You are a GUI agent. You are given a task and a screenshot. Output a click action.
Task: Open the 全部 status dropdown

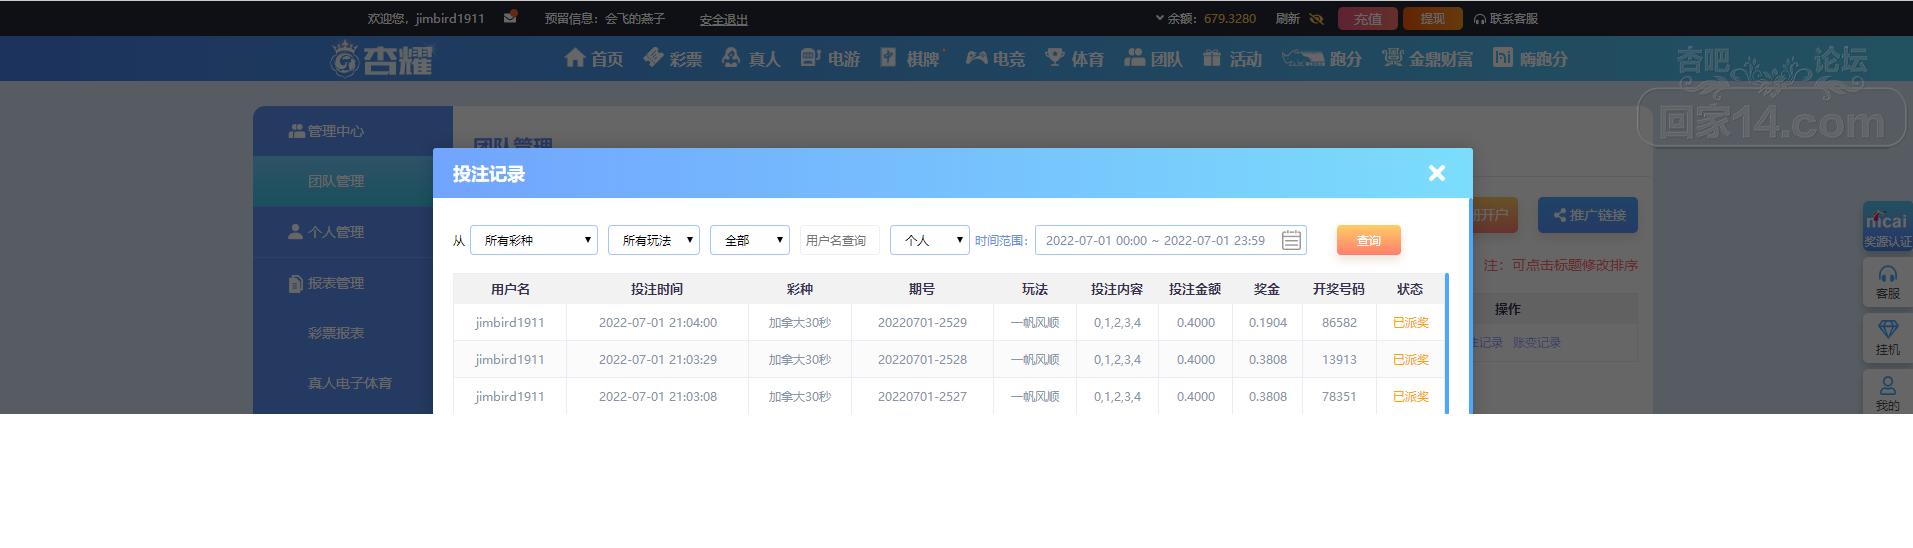tap(750, 240)
